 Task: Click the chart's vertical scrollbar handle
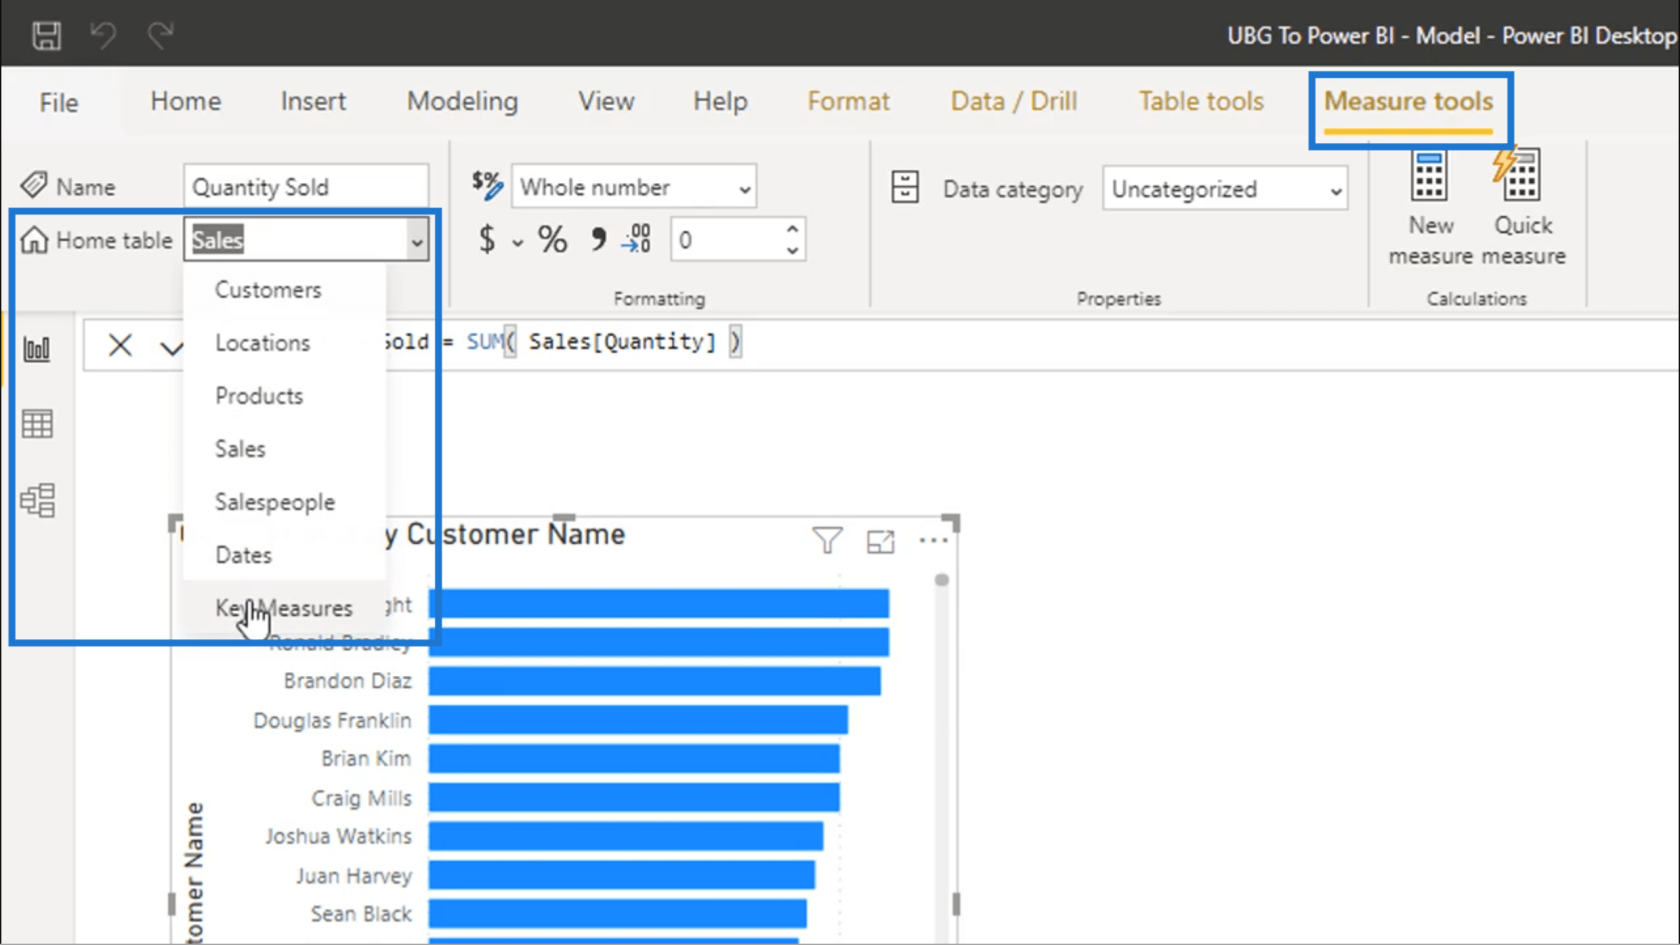point(941,580)
